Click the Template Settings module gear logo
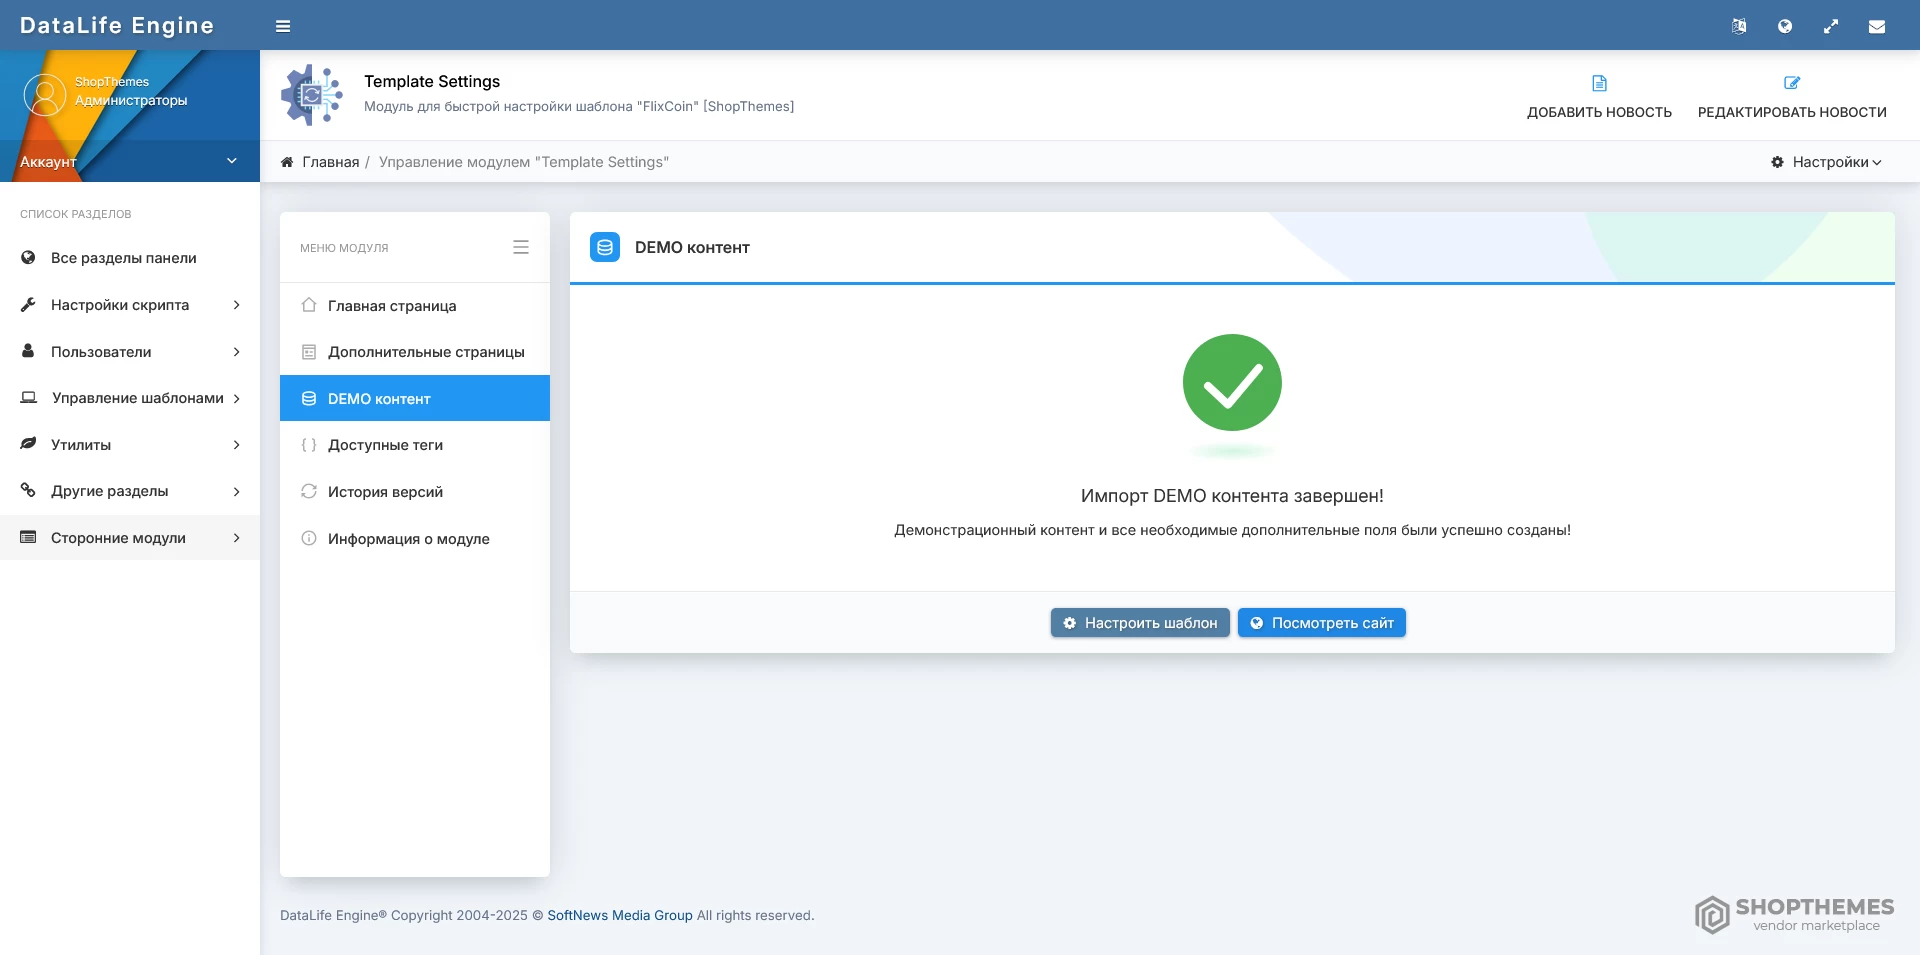Viewport: 1920px width, 955px height. 311,95
